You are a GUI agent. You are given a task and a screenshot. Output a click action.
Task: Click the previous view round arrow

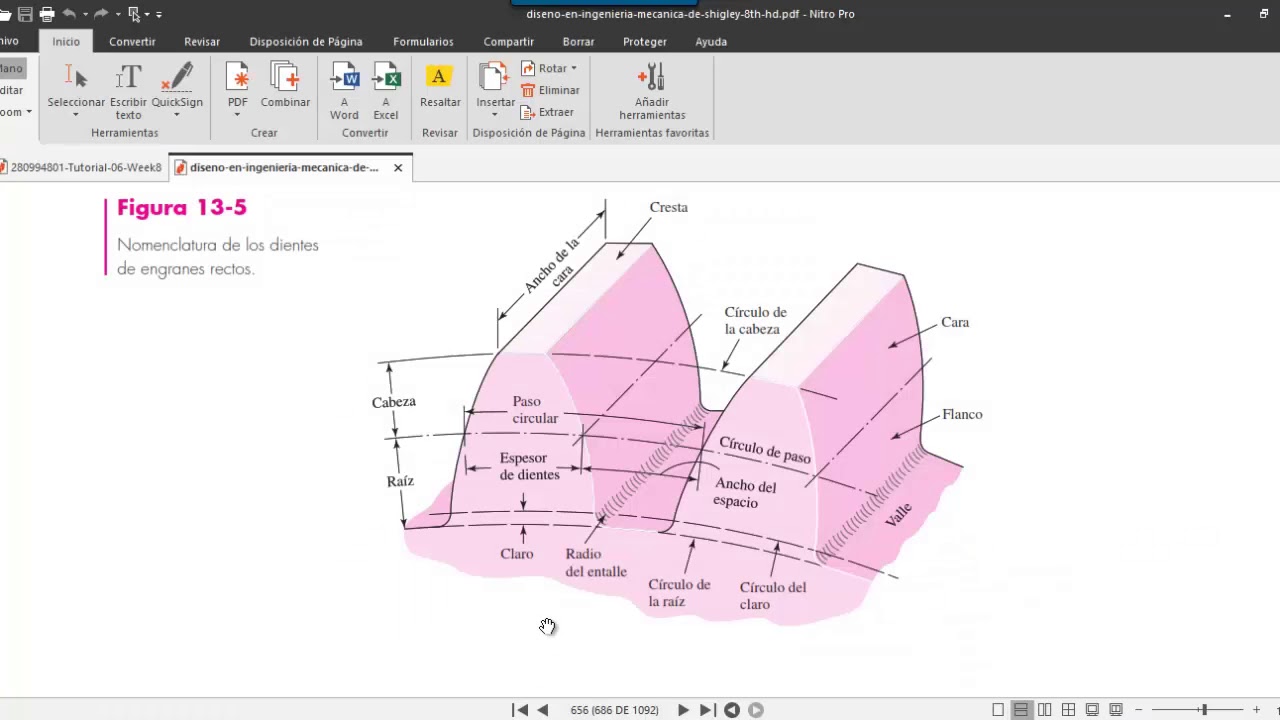[732, 710]
